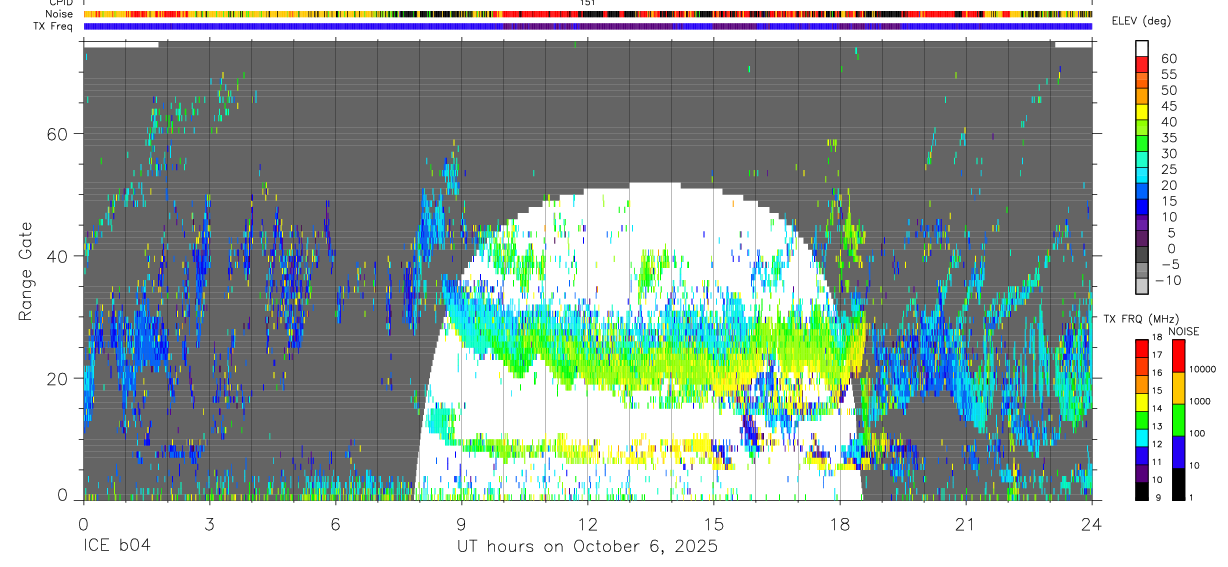Pick the yellow NOISE bar segment above 1000
1228x567 pixels.
(x=1178, y=388)
